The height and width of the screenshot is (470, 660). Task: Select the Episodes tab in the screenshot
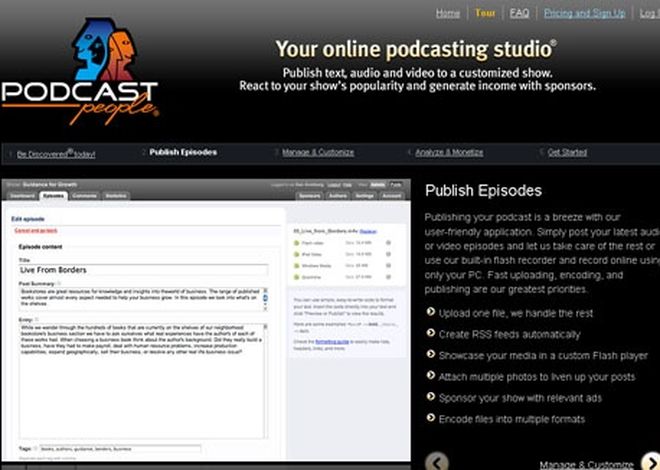(x=53, y=196)
